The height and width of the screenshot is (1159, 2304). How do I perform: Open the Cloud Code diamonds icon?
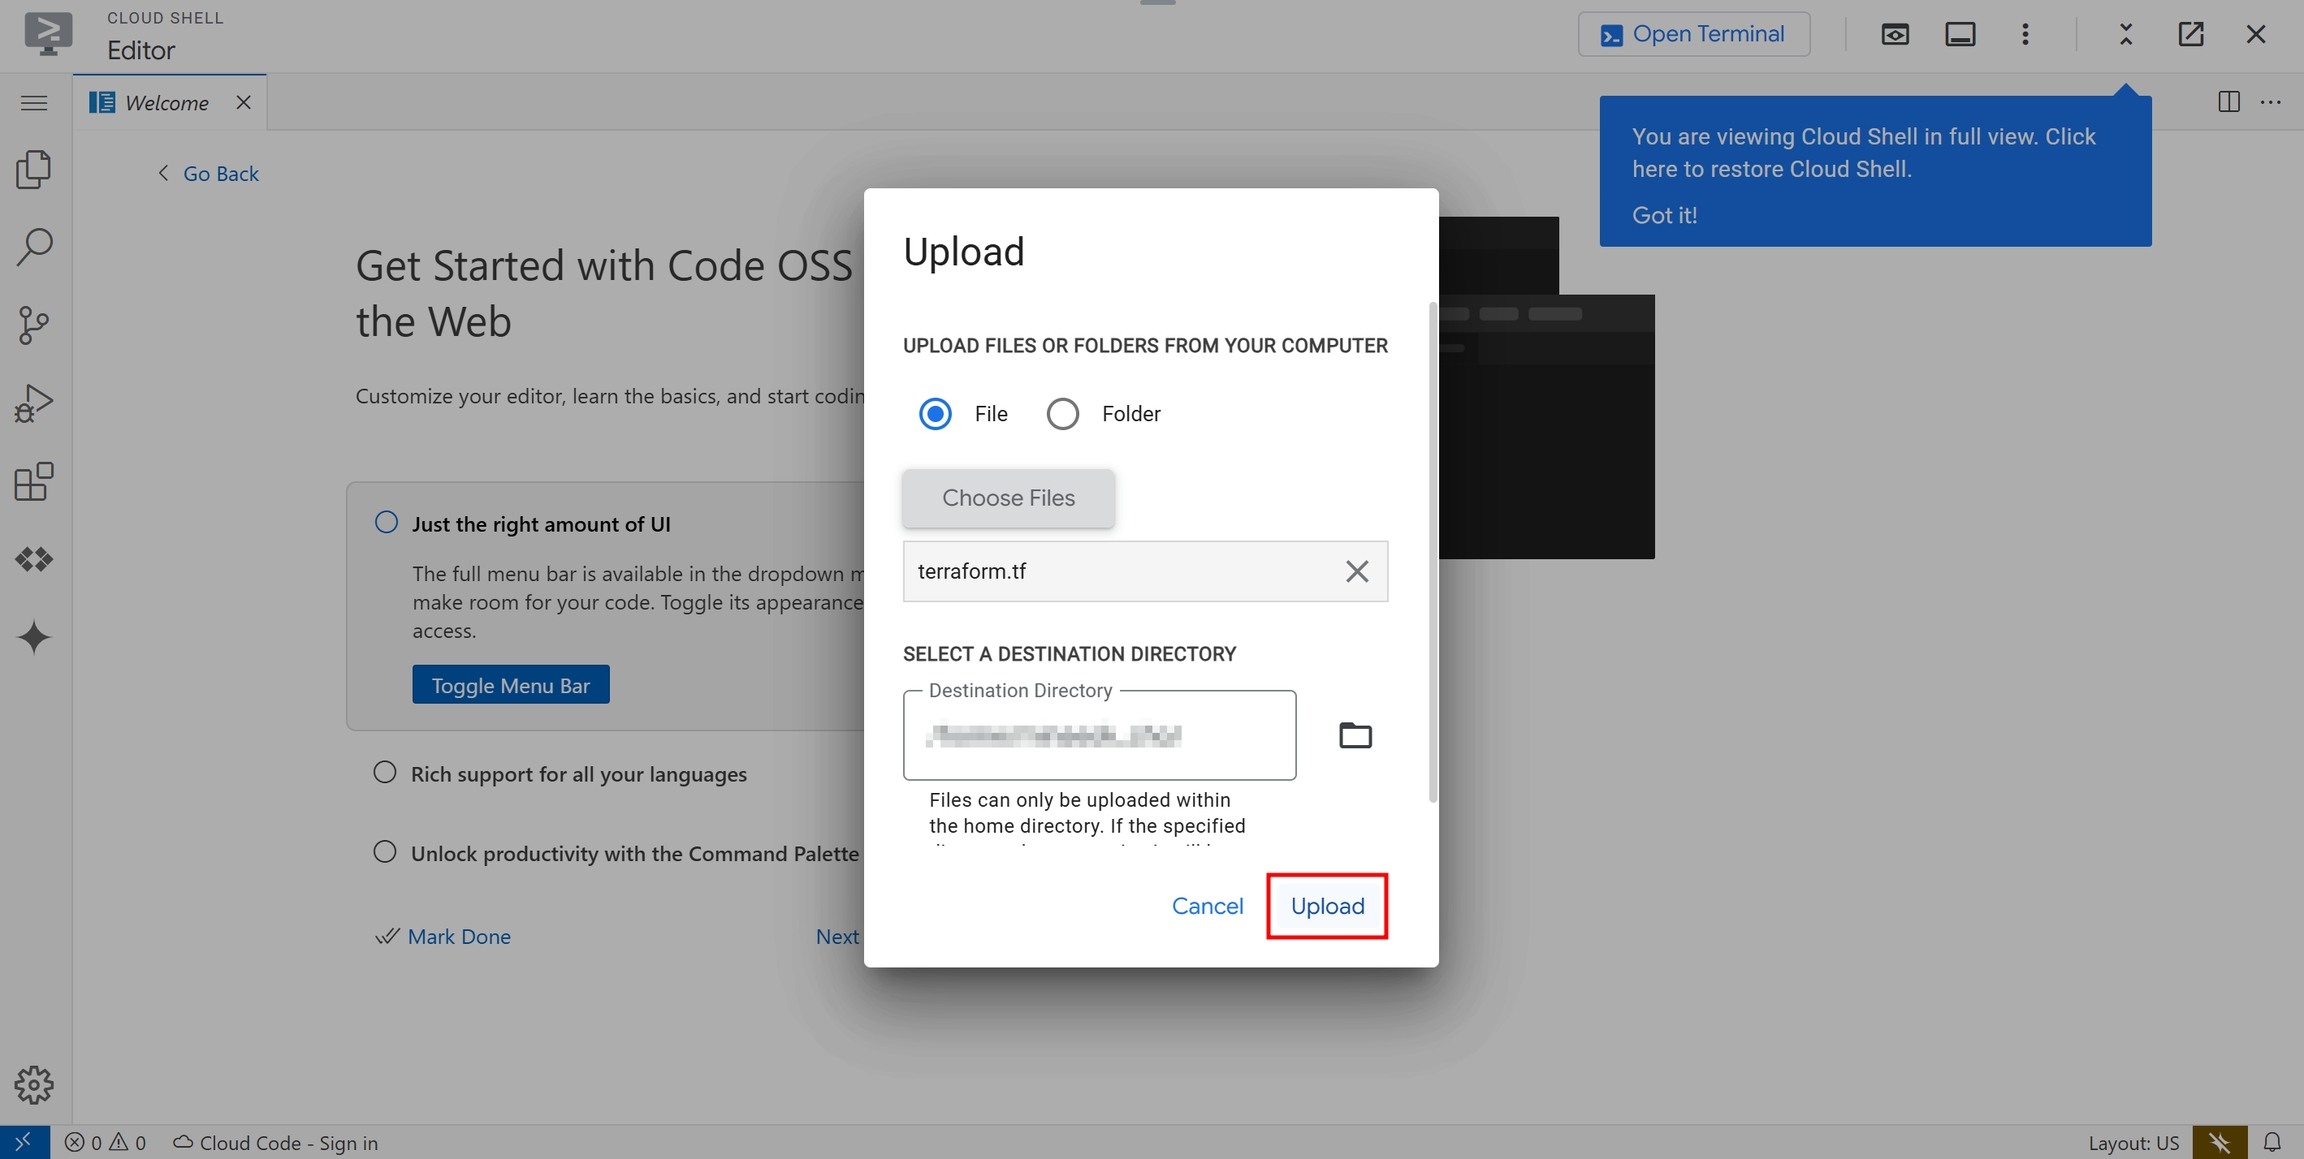(x=34, y=559)
